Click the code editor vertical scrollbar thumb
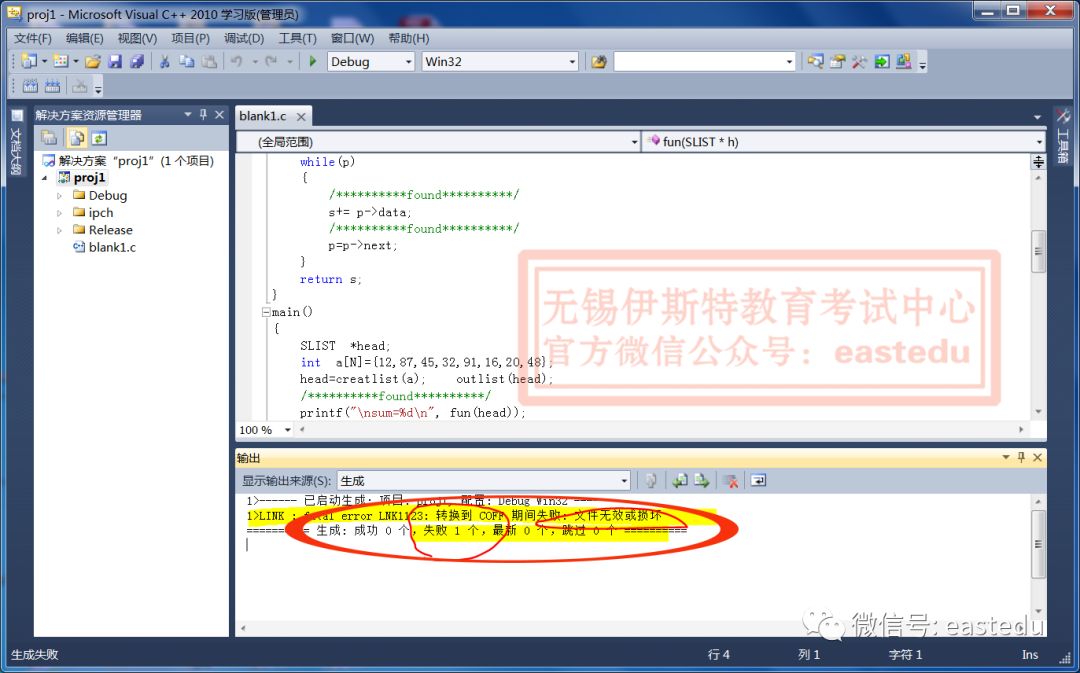The image size is (1080, 673). click(x=1038, y=251)
